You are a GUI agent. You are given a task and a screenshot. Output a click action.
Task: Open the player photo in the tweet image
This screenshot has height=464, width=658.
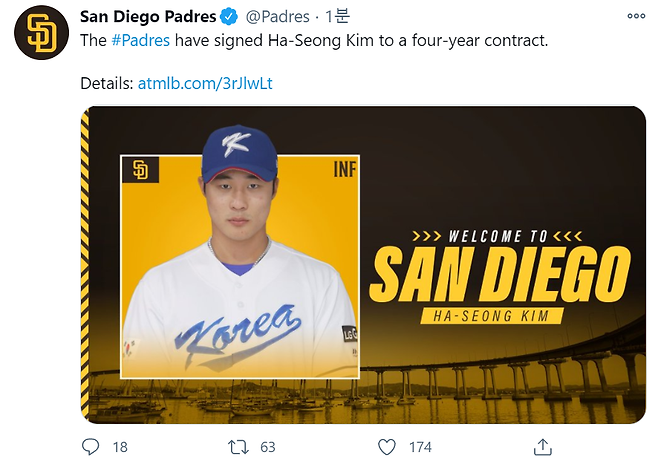coord(240,270)
